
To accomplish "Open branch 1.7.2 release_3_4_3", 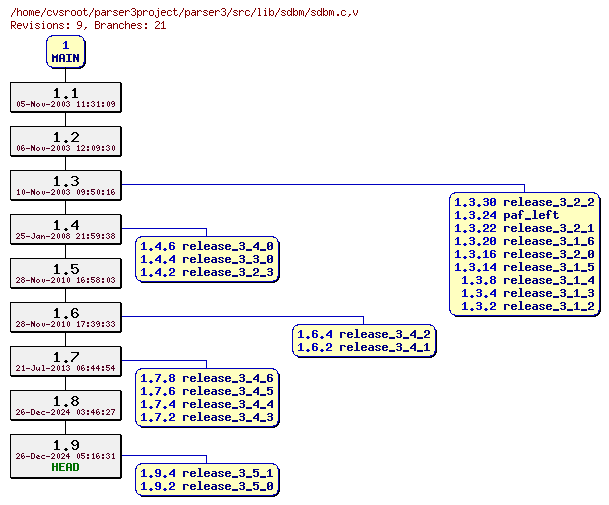I will click(207, 417).
